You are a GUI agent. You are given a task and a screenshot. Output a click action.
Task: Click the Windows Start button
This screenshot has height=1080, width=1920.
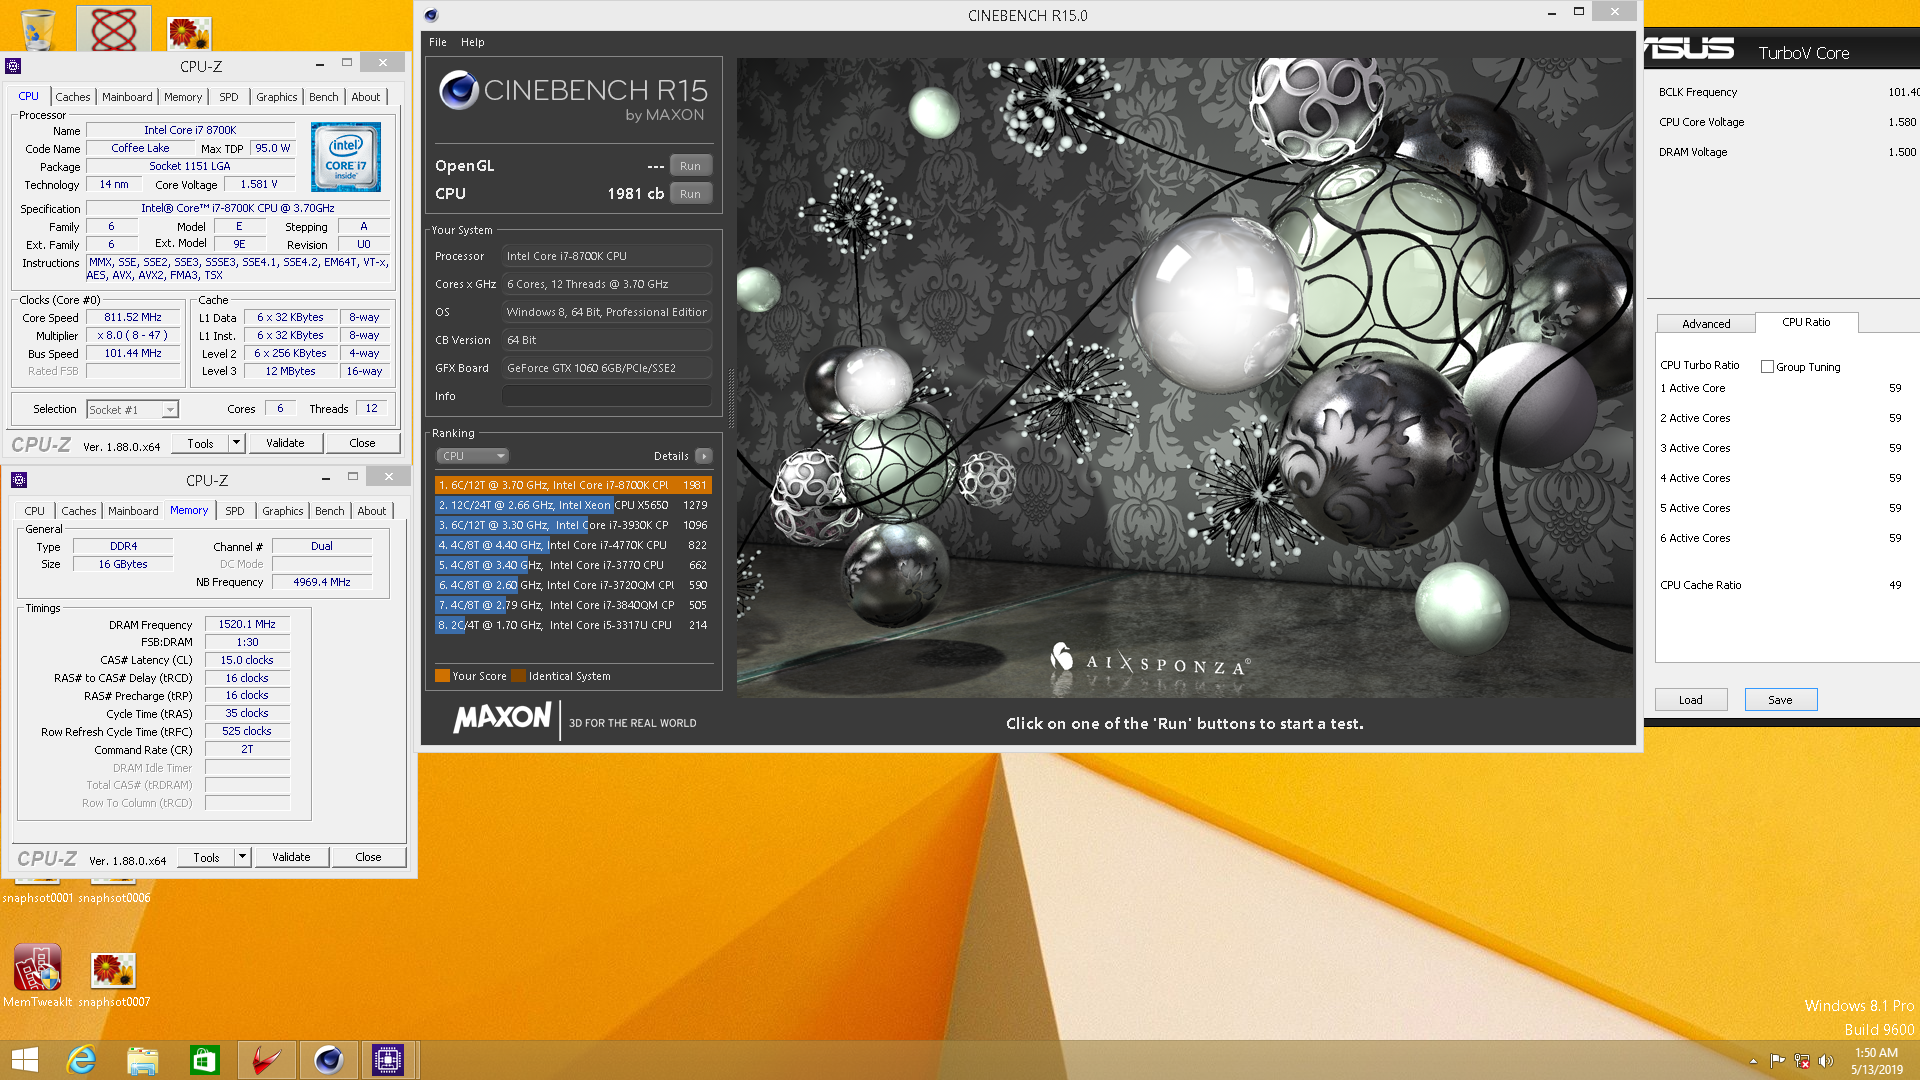coord(25,1060)
